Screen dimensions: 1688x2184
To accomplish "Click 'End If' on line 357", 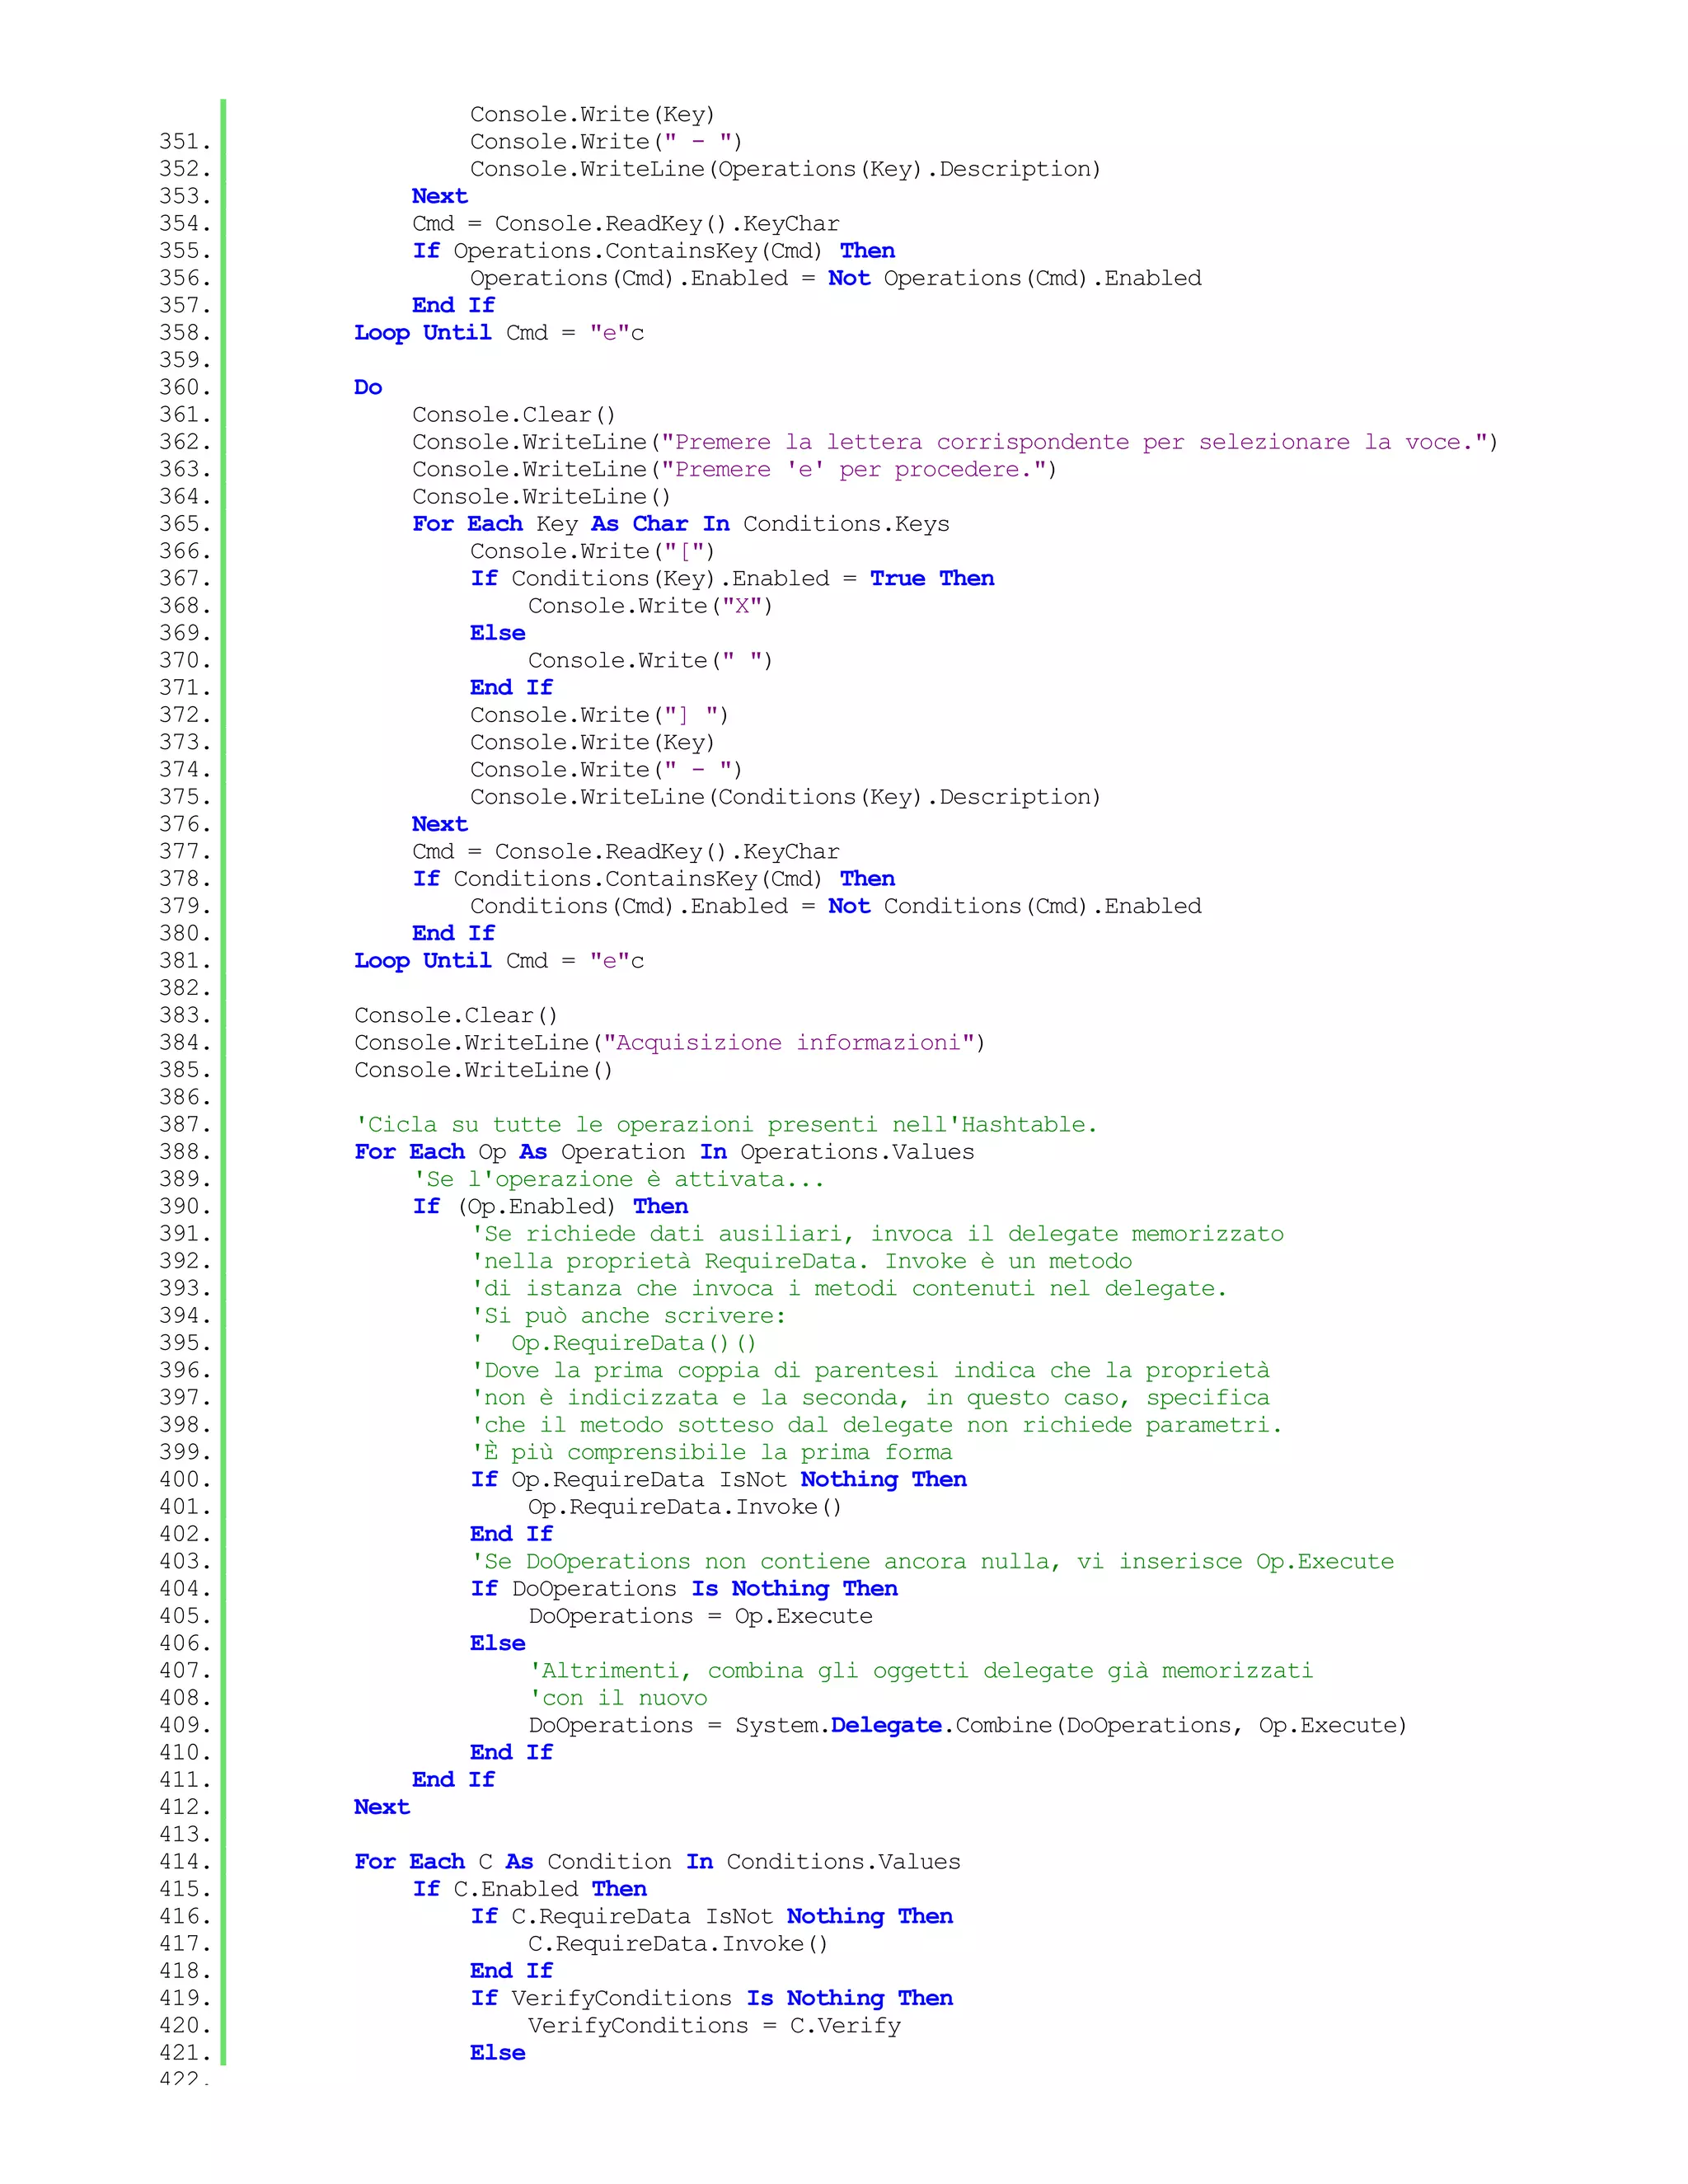I will [x=453, y=305].
